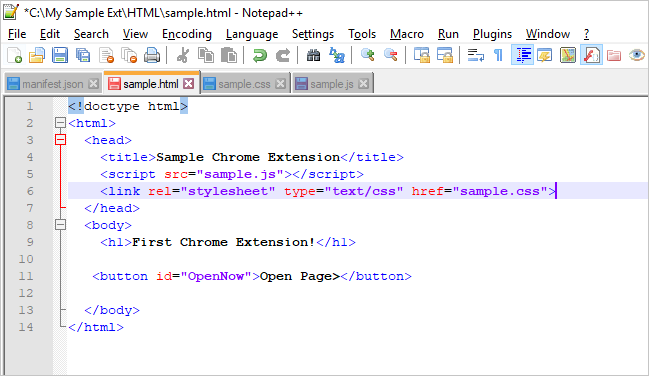Image resolution: width=649 pixels, height=376 pixels.
Task: Click the Paste clipboard icon
Action: [x=229, y=55]
